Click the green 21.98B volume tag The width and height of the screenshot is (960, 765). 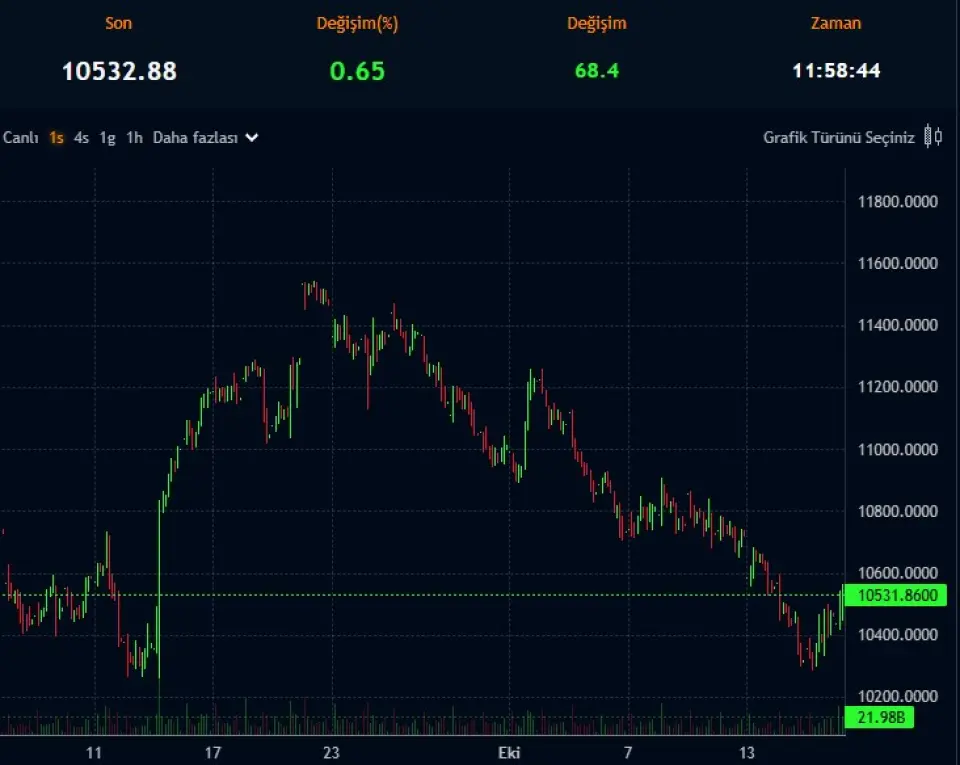[879, 717]
